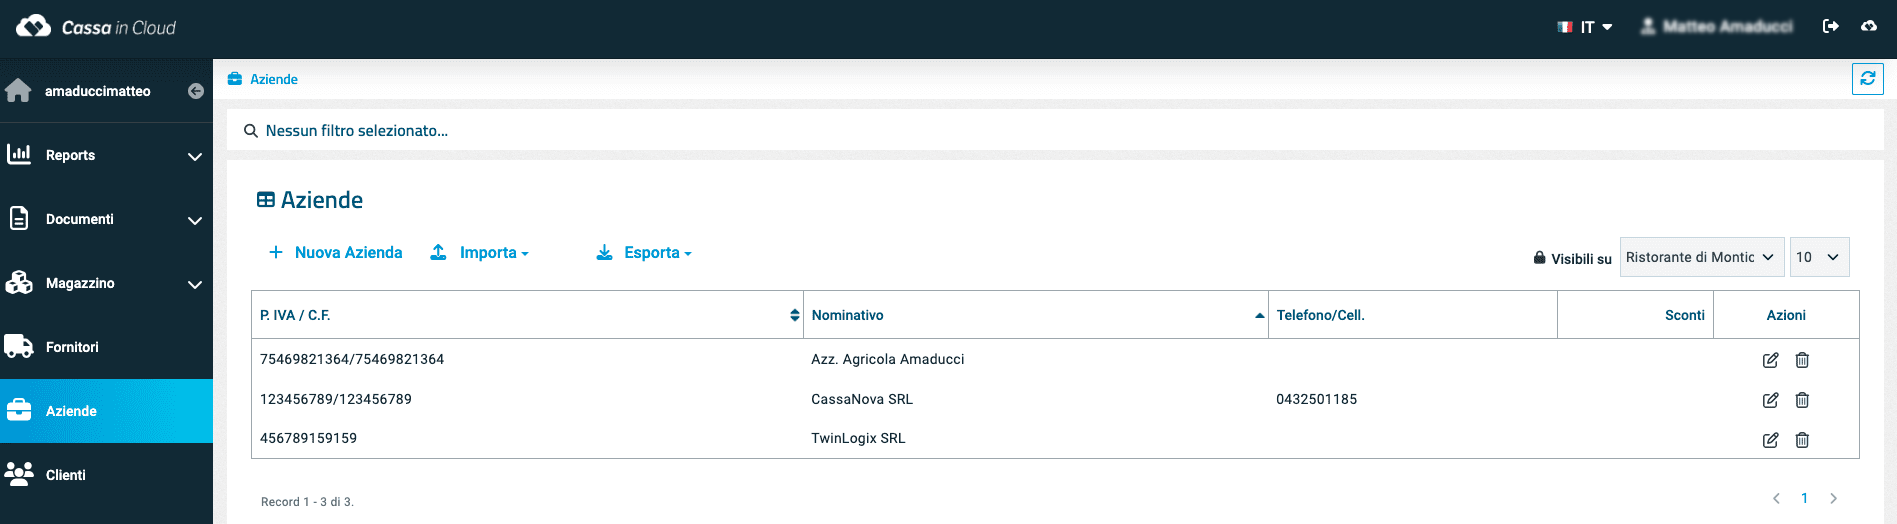Screen dimensions: 1897x524
Task: Click 75469821364/75469821364 cell
Action: [x=352, y=359]
